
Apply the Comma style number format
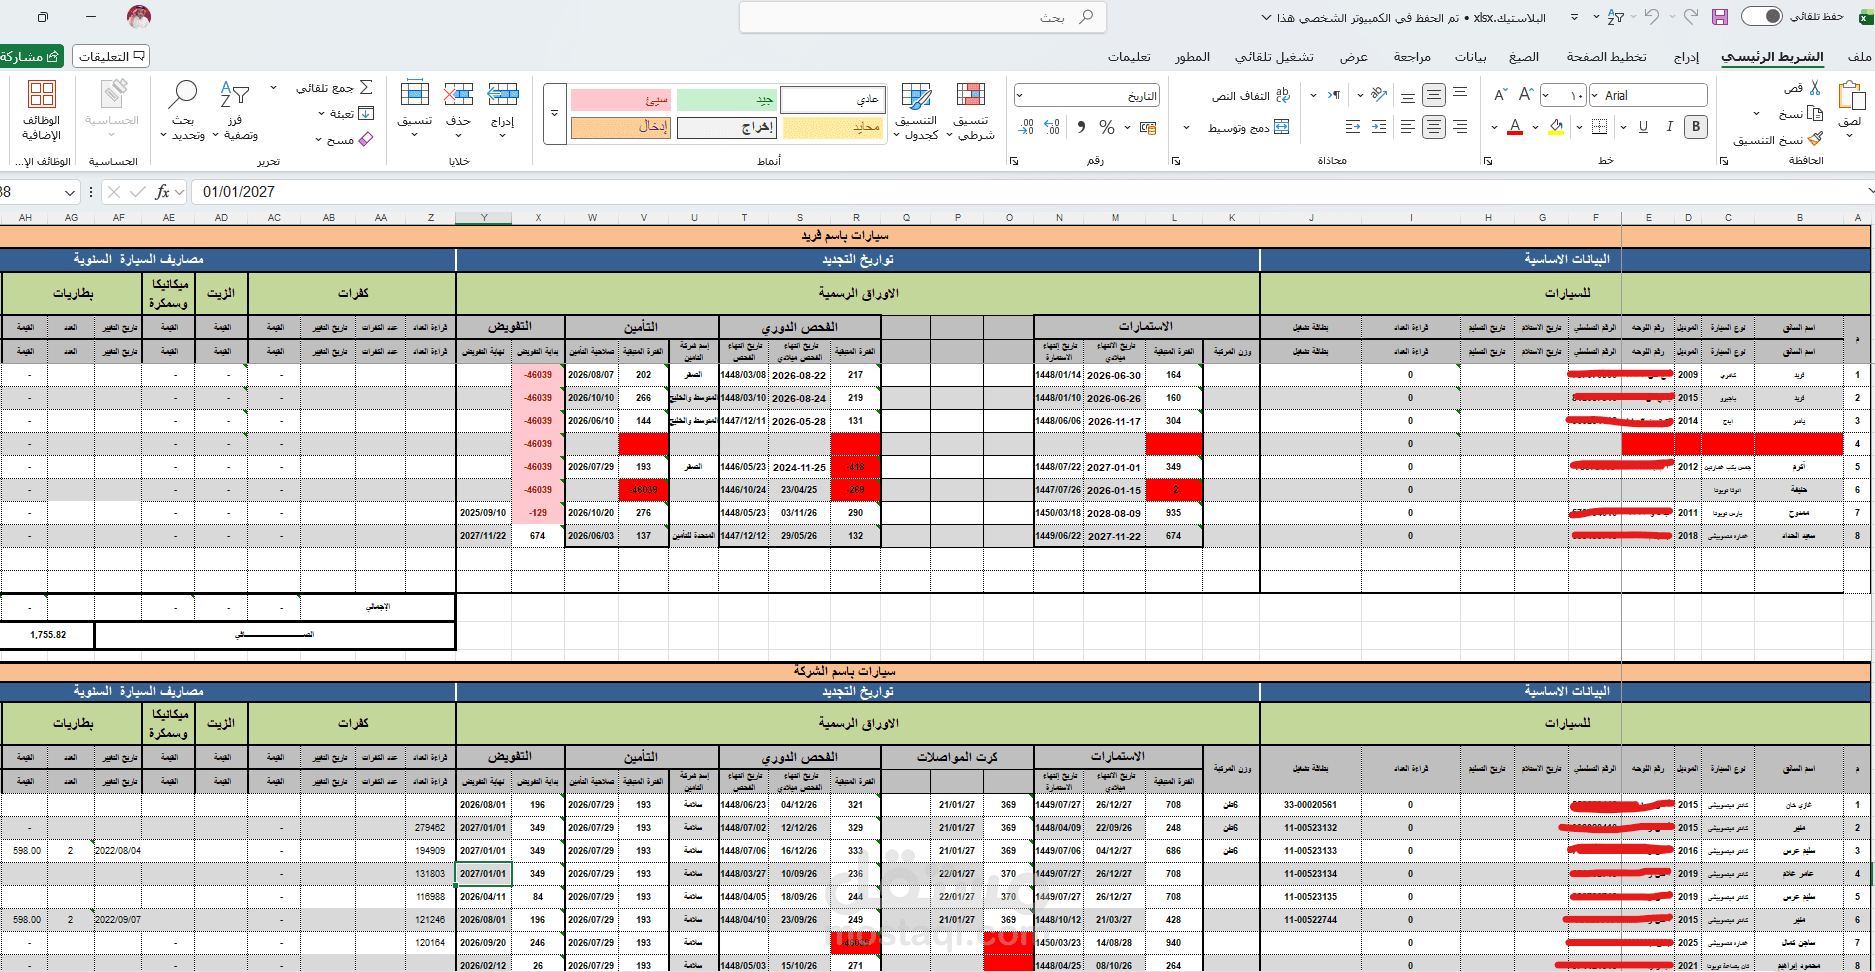[x=1080, y=127]
